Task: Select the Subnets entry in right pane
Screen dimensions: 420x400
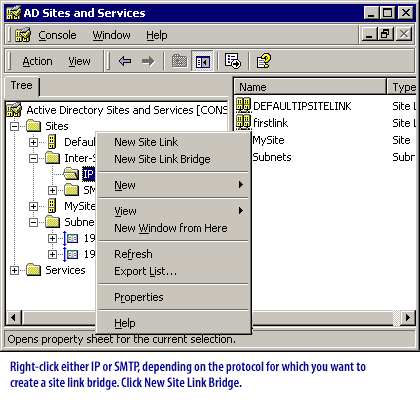Action: coord(272,157)
